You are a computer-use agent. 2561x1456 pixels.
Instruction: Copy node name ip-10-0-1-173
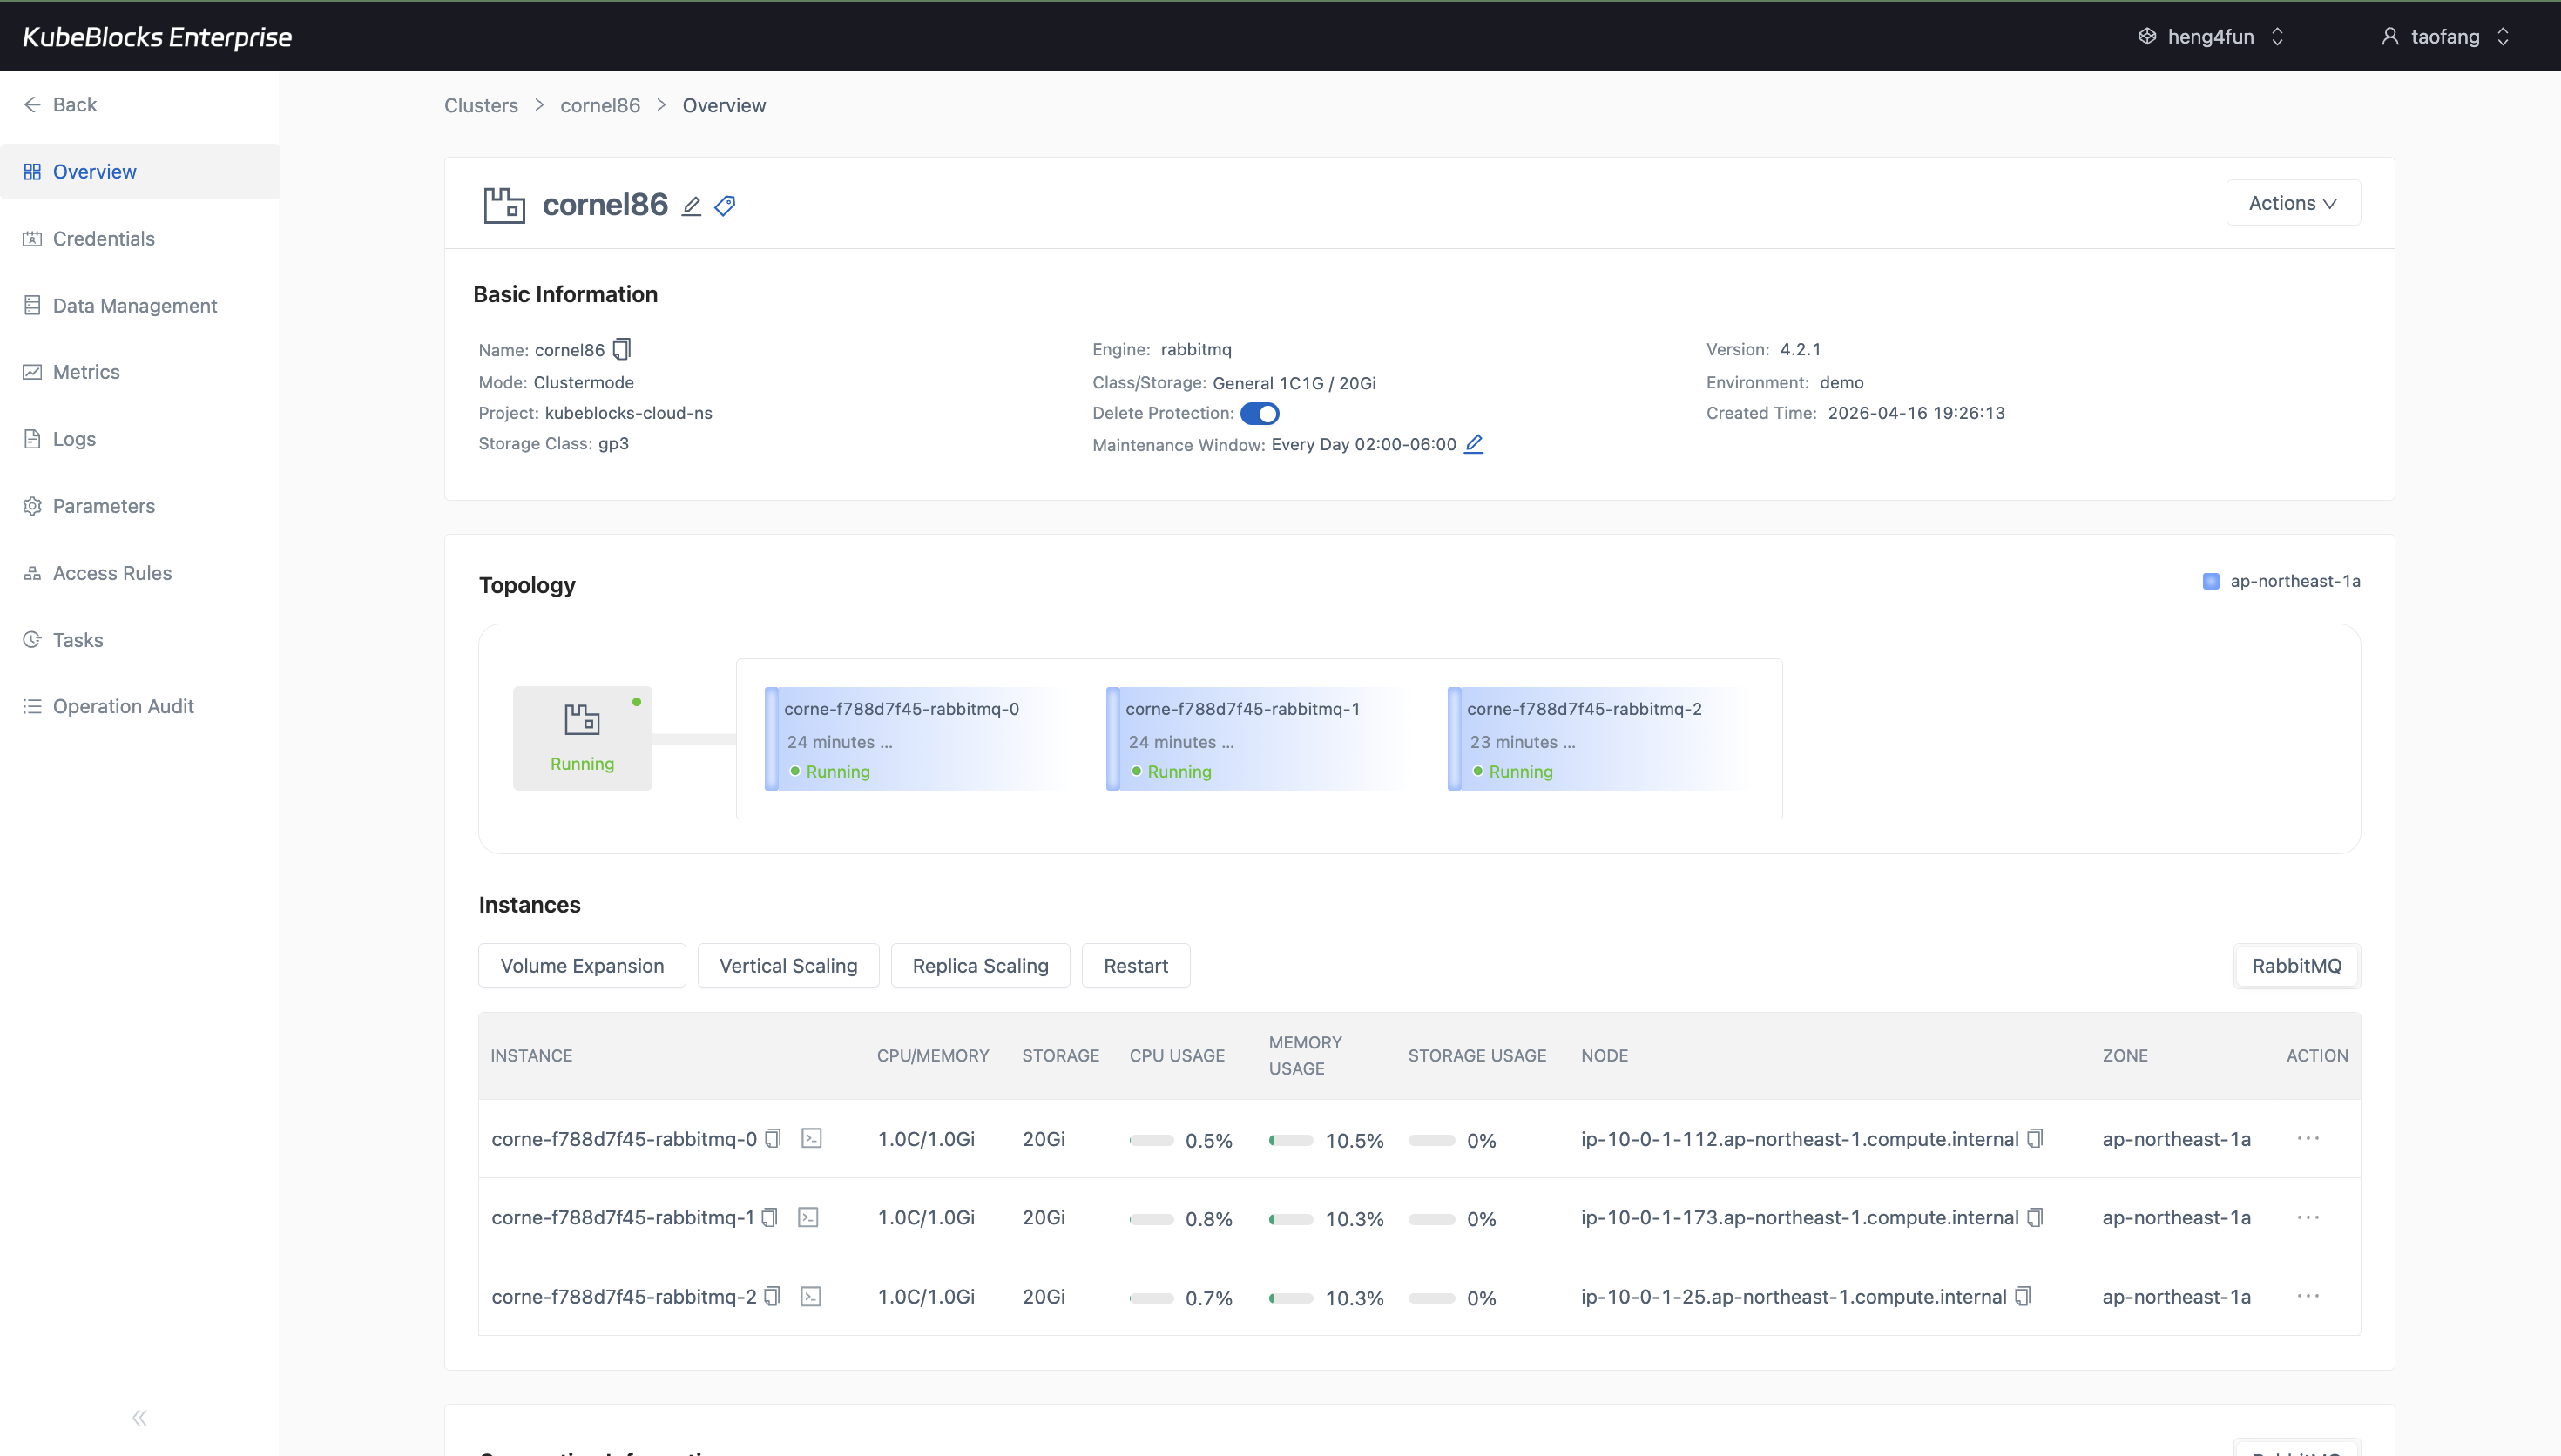point(2035,1218)
